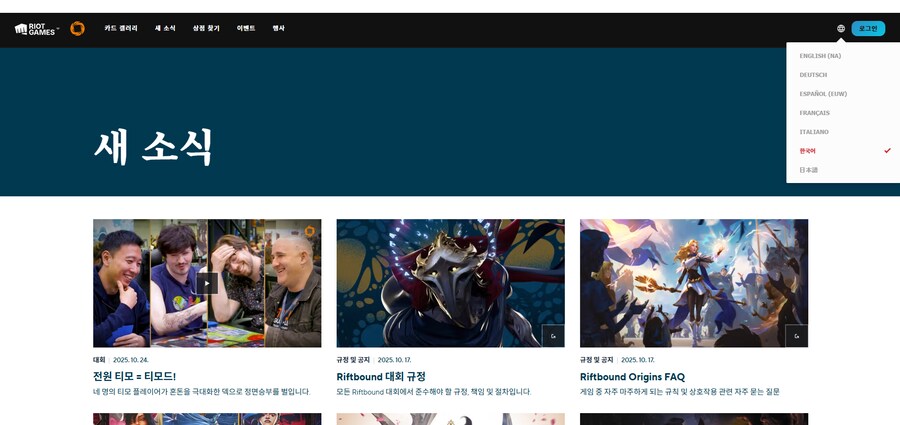
Task: Open the 이벤트 navigation item
Action: 246,28
